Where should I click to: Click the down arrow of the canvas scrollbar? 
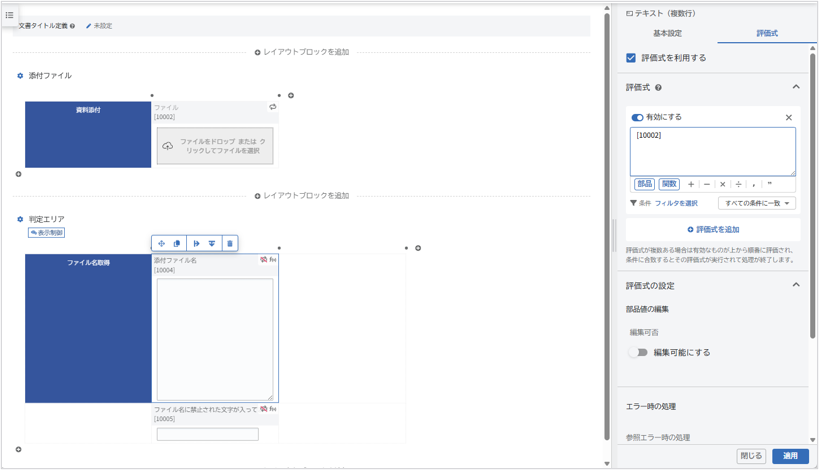click(606, 463)
